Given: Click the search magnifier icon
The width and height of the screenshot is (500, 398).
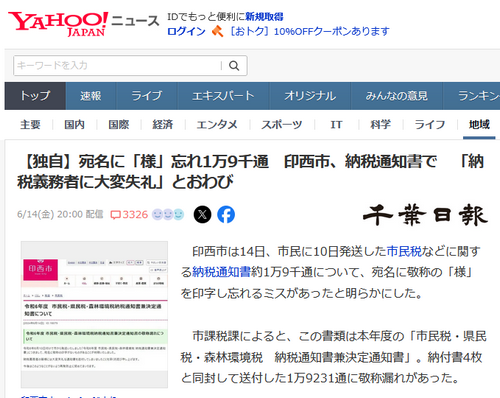Looking at the screenshot, I should click(x=234, y=66).
